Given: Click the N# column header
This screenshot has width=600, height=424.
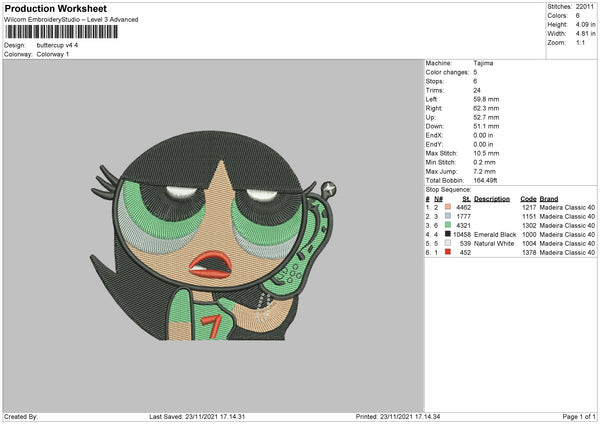Looking at the screenshot, I should [x=437, y=198].
